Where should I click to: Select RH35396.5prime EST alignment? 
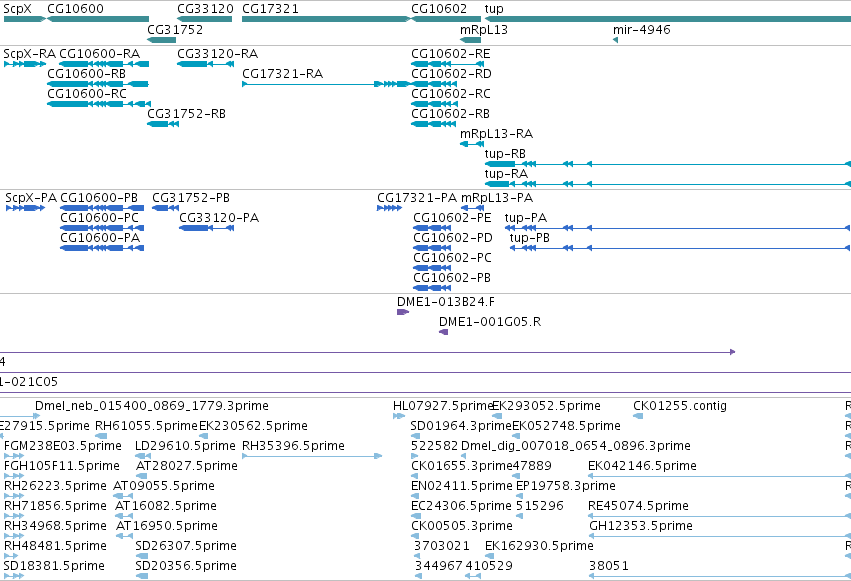coord(312,456)
